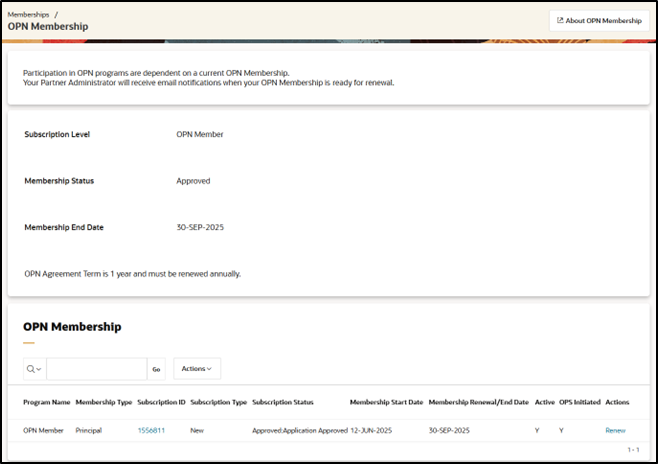Click the OPS Initiated column header

pyautogui.click(x=580, y=402)
